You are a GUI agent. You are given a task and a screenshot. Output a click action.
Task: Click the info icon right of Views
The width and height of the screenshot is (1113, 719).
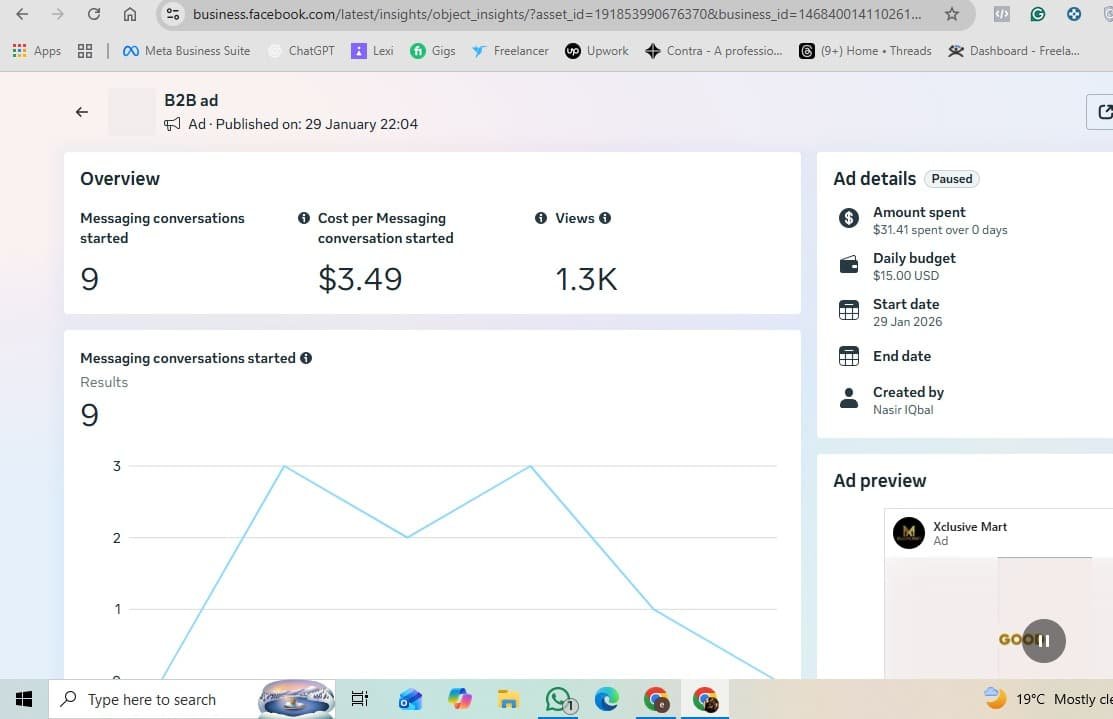pos(605,218)
